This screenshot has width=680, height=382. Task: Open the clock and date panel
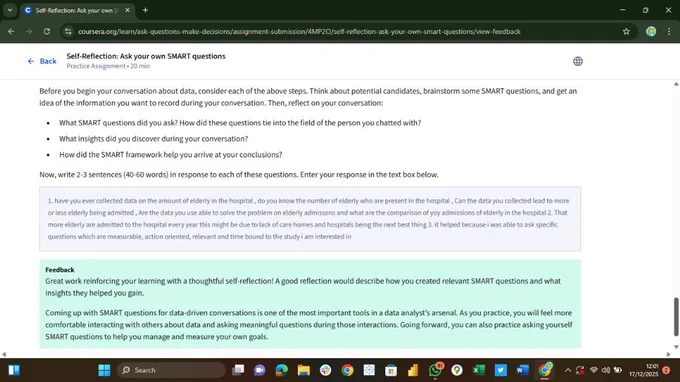(644, 370)
